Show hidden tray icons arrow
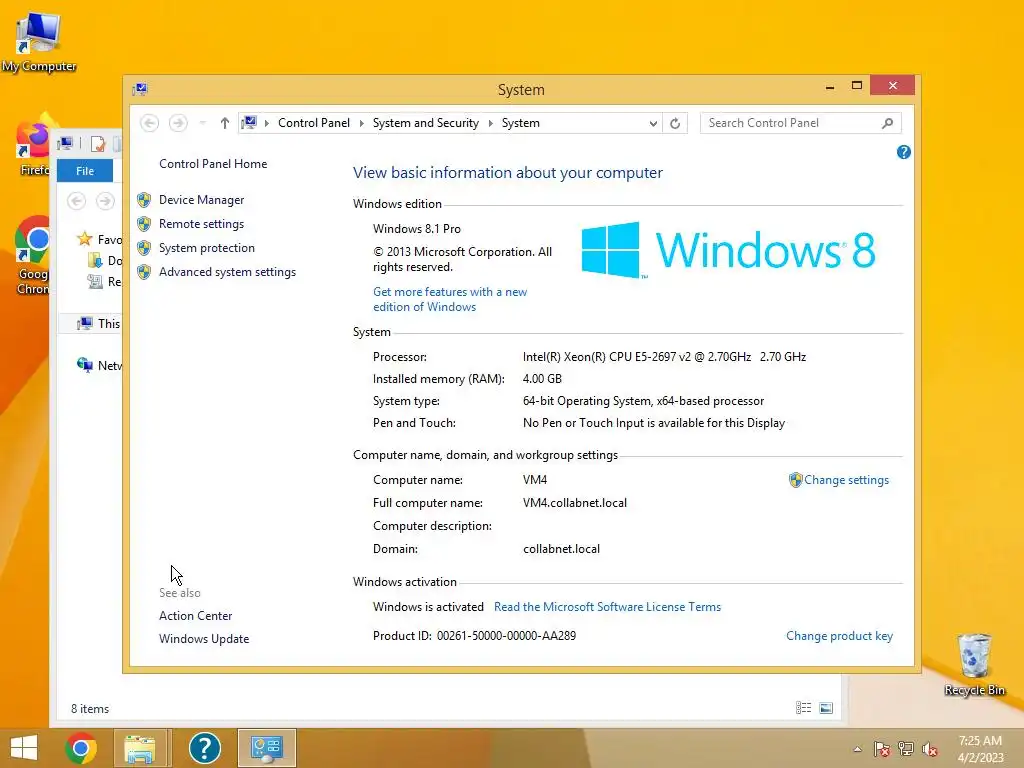1024x768 pixels. 857,749
